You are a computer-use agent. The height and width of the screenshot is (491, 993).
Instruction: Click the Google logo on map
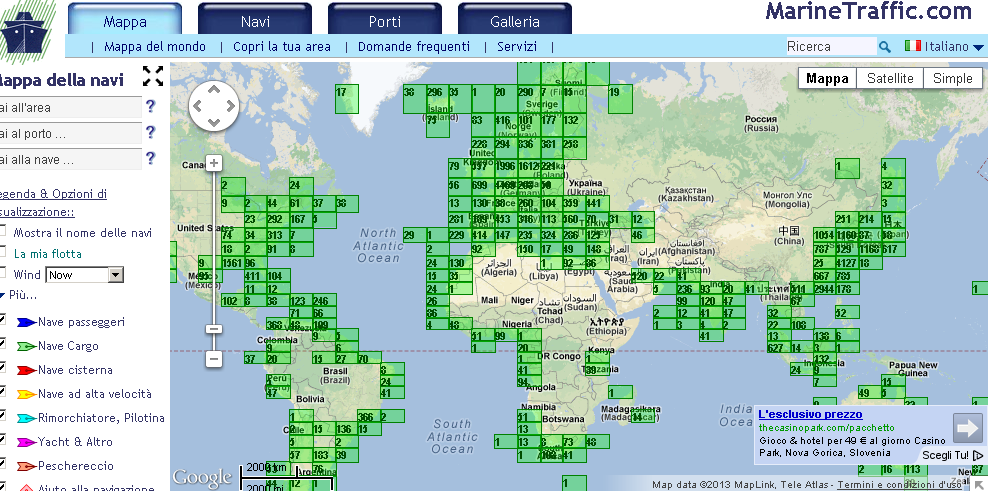tap(203, 477)
